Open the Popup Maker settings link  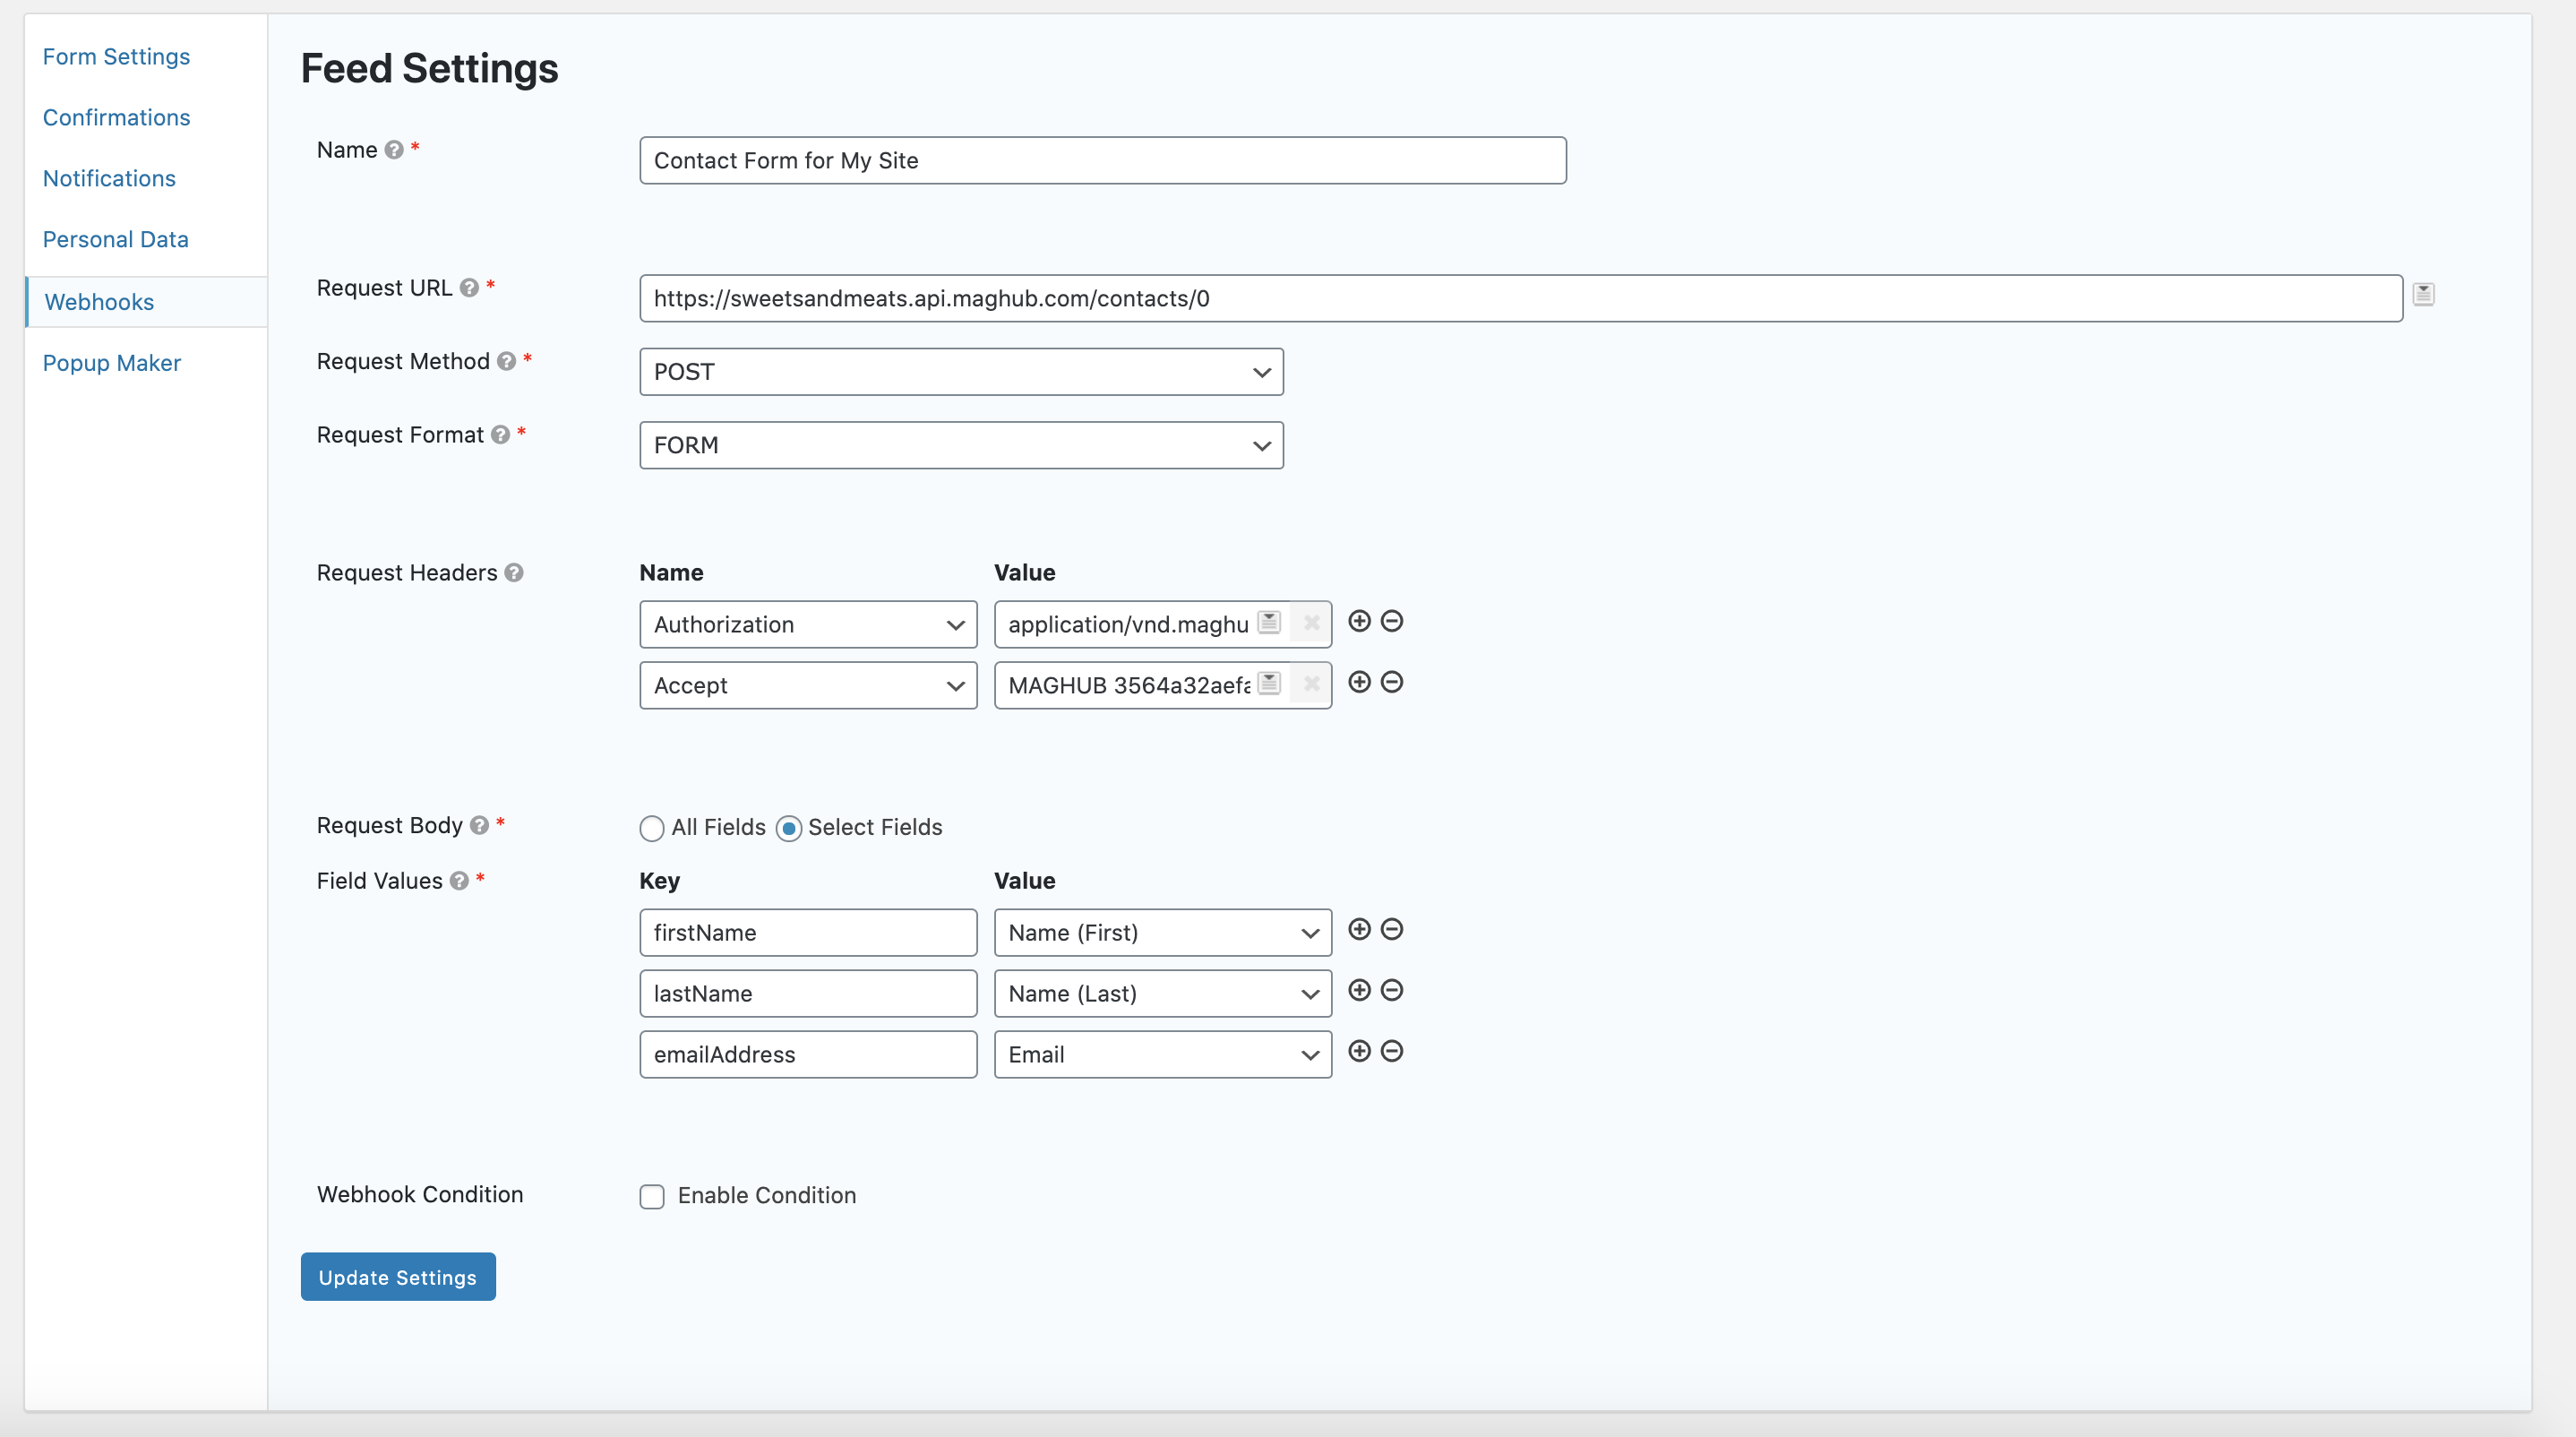(x=111, y=362)
